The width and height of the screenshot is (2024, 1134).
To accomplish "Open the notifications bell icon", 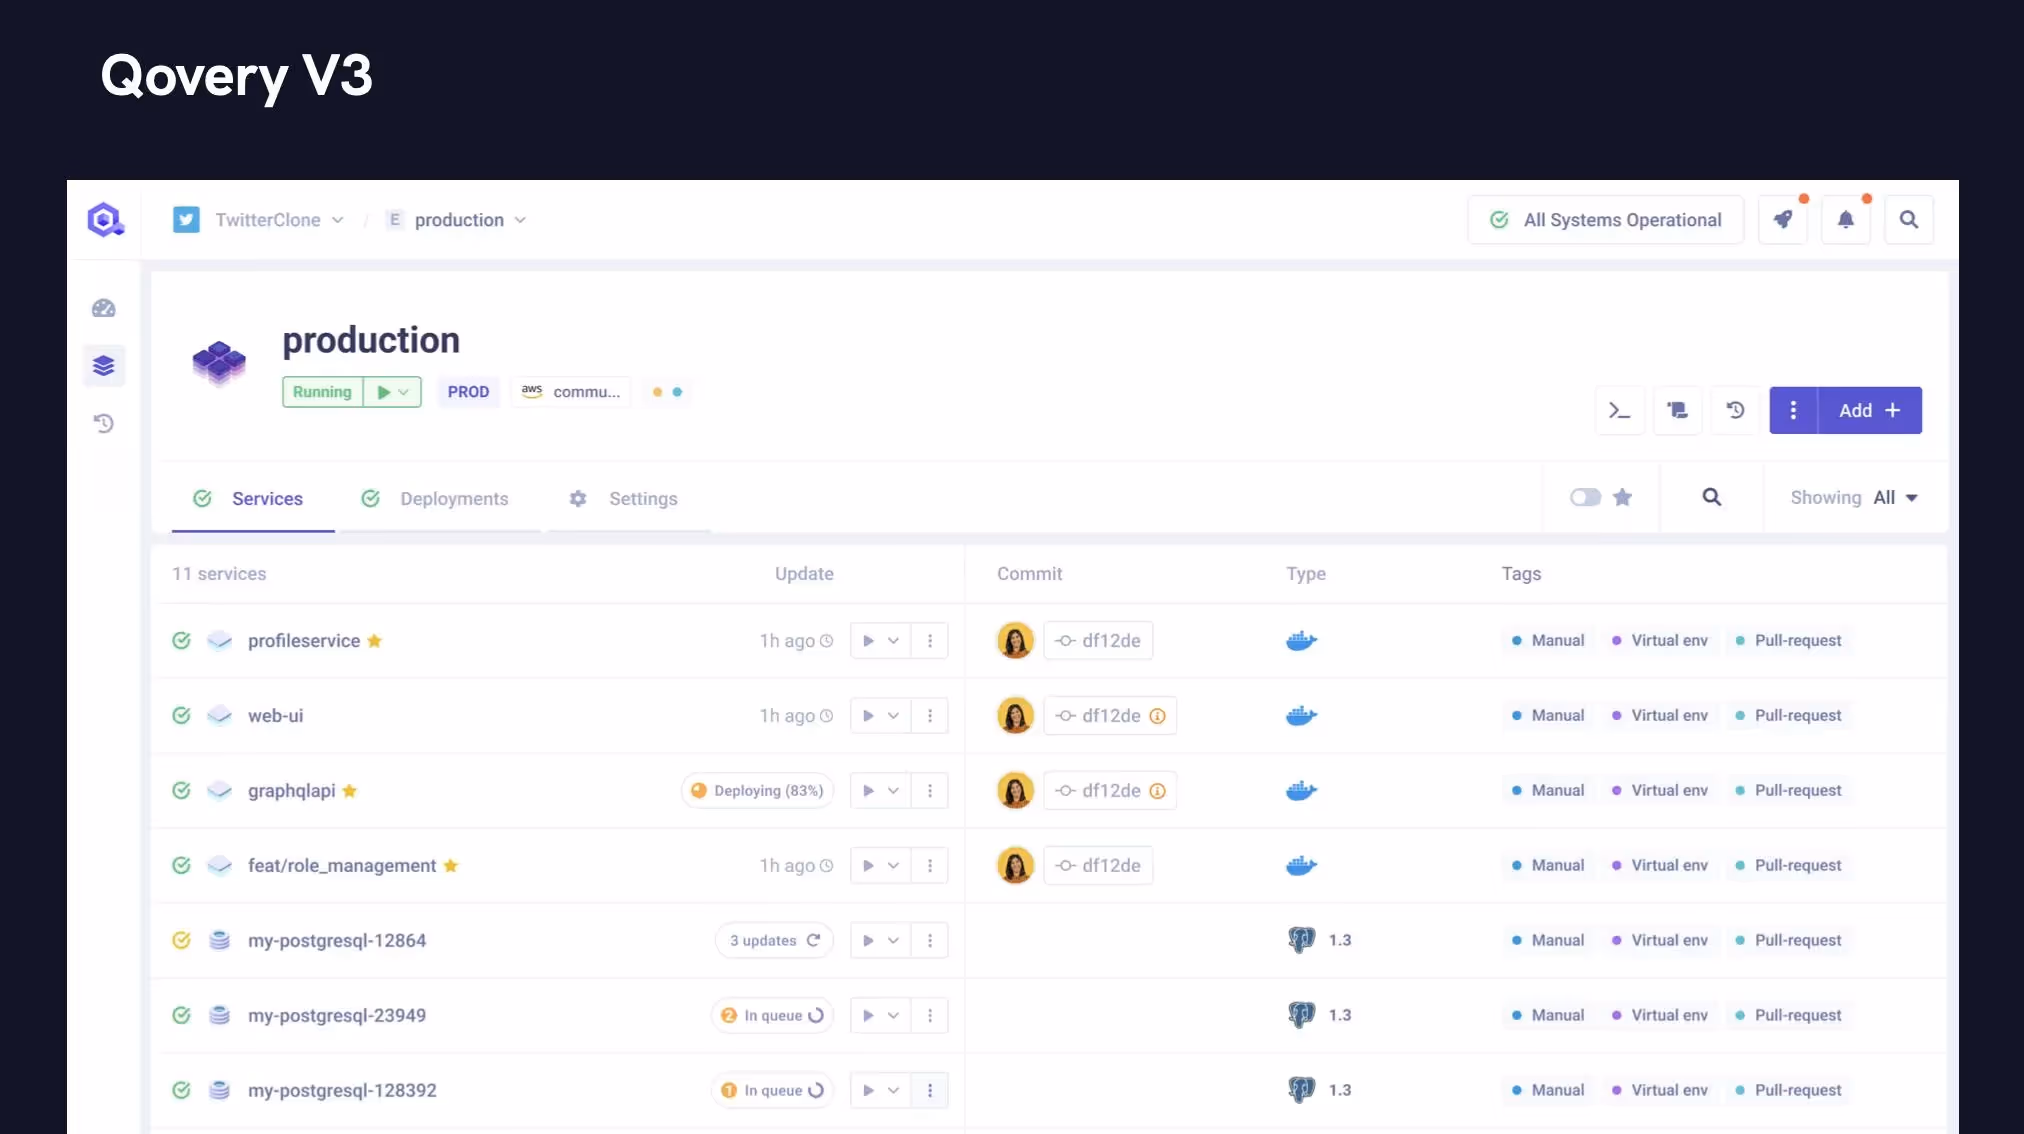I will (1846, 219).
